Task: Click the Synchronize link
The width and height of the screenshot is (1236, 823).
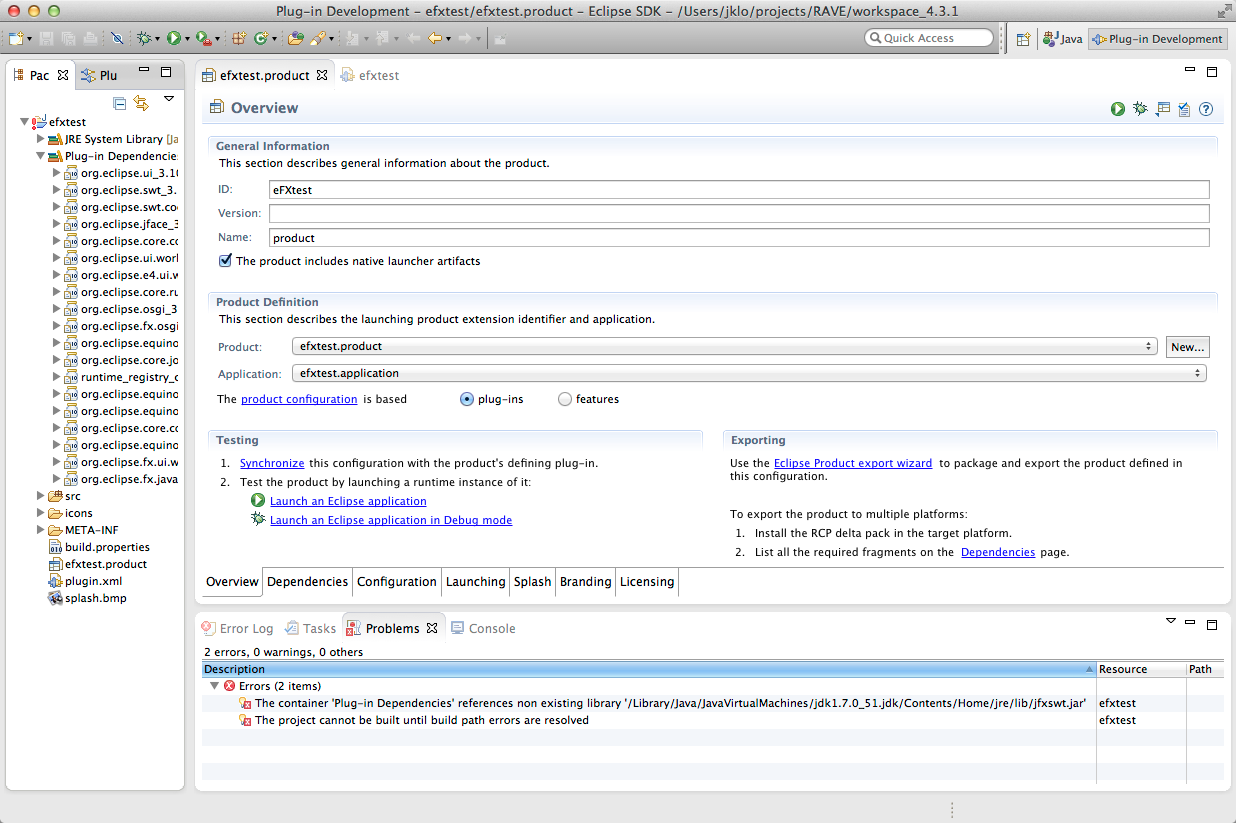Action: [272, 463]
